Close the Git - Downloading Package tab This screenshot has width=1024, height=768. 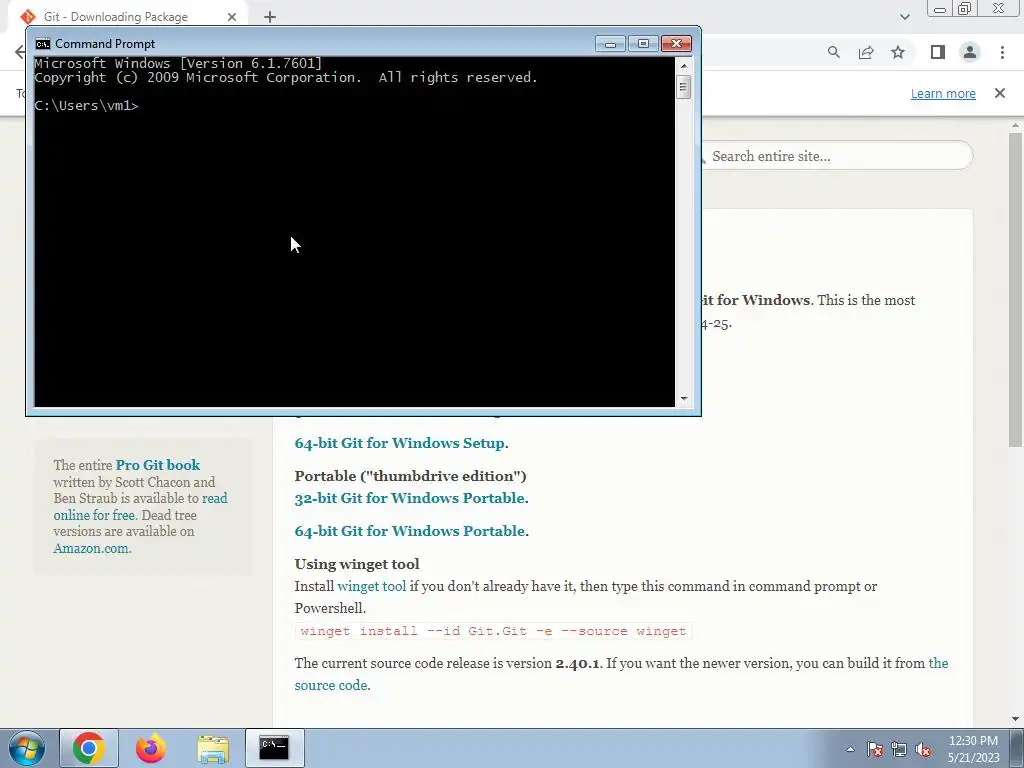coord(232,17)
